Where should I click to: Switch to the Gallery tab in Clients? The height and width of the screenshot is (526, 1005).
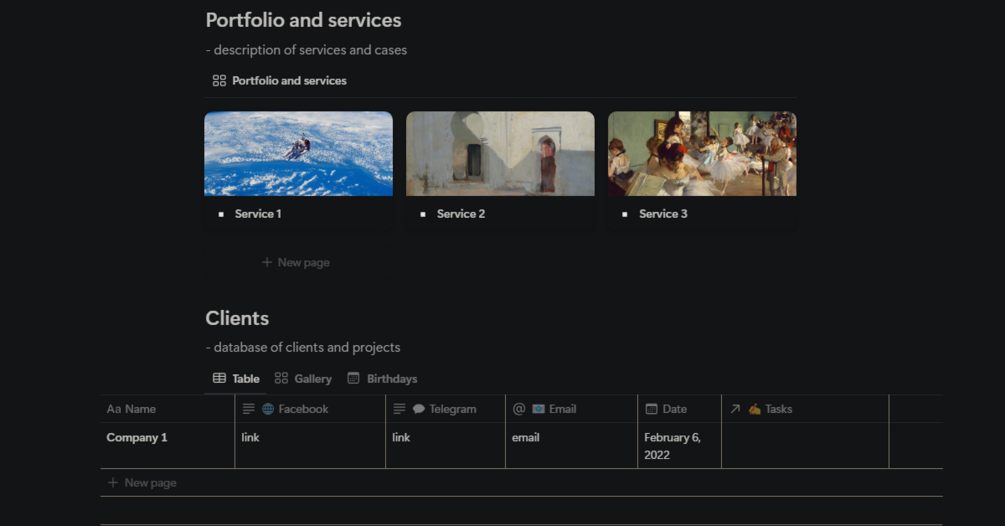(x=312, y=379)
